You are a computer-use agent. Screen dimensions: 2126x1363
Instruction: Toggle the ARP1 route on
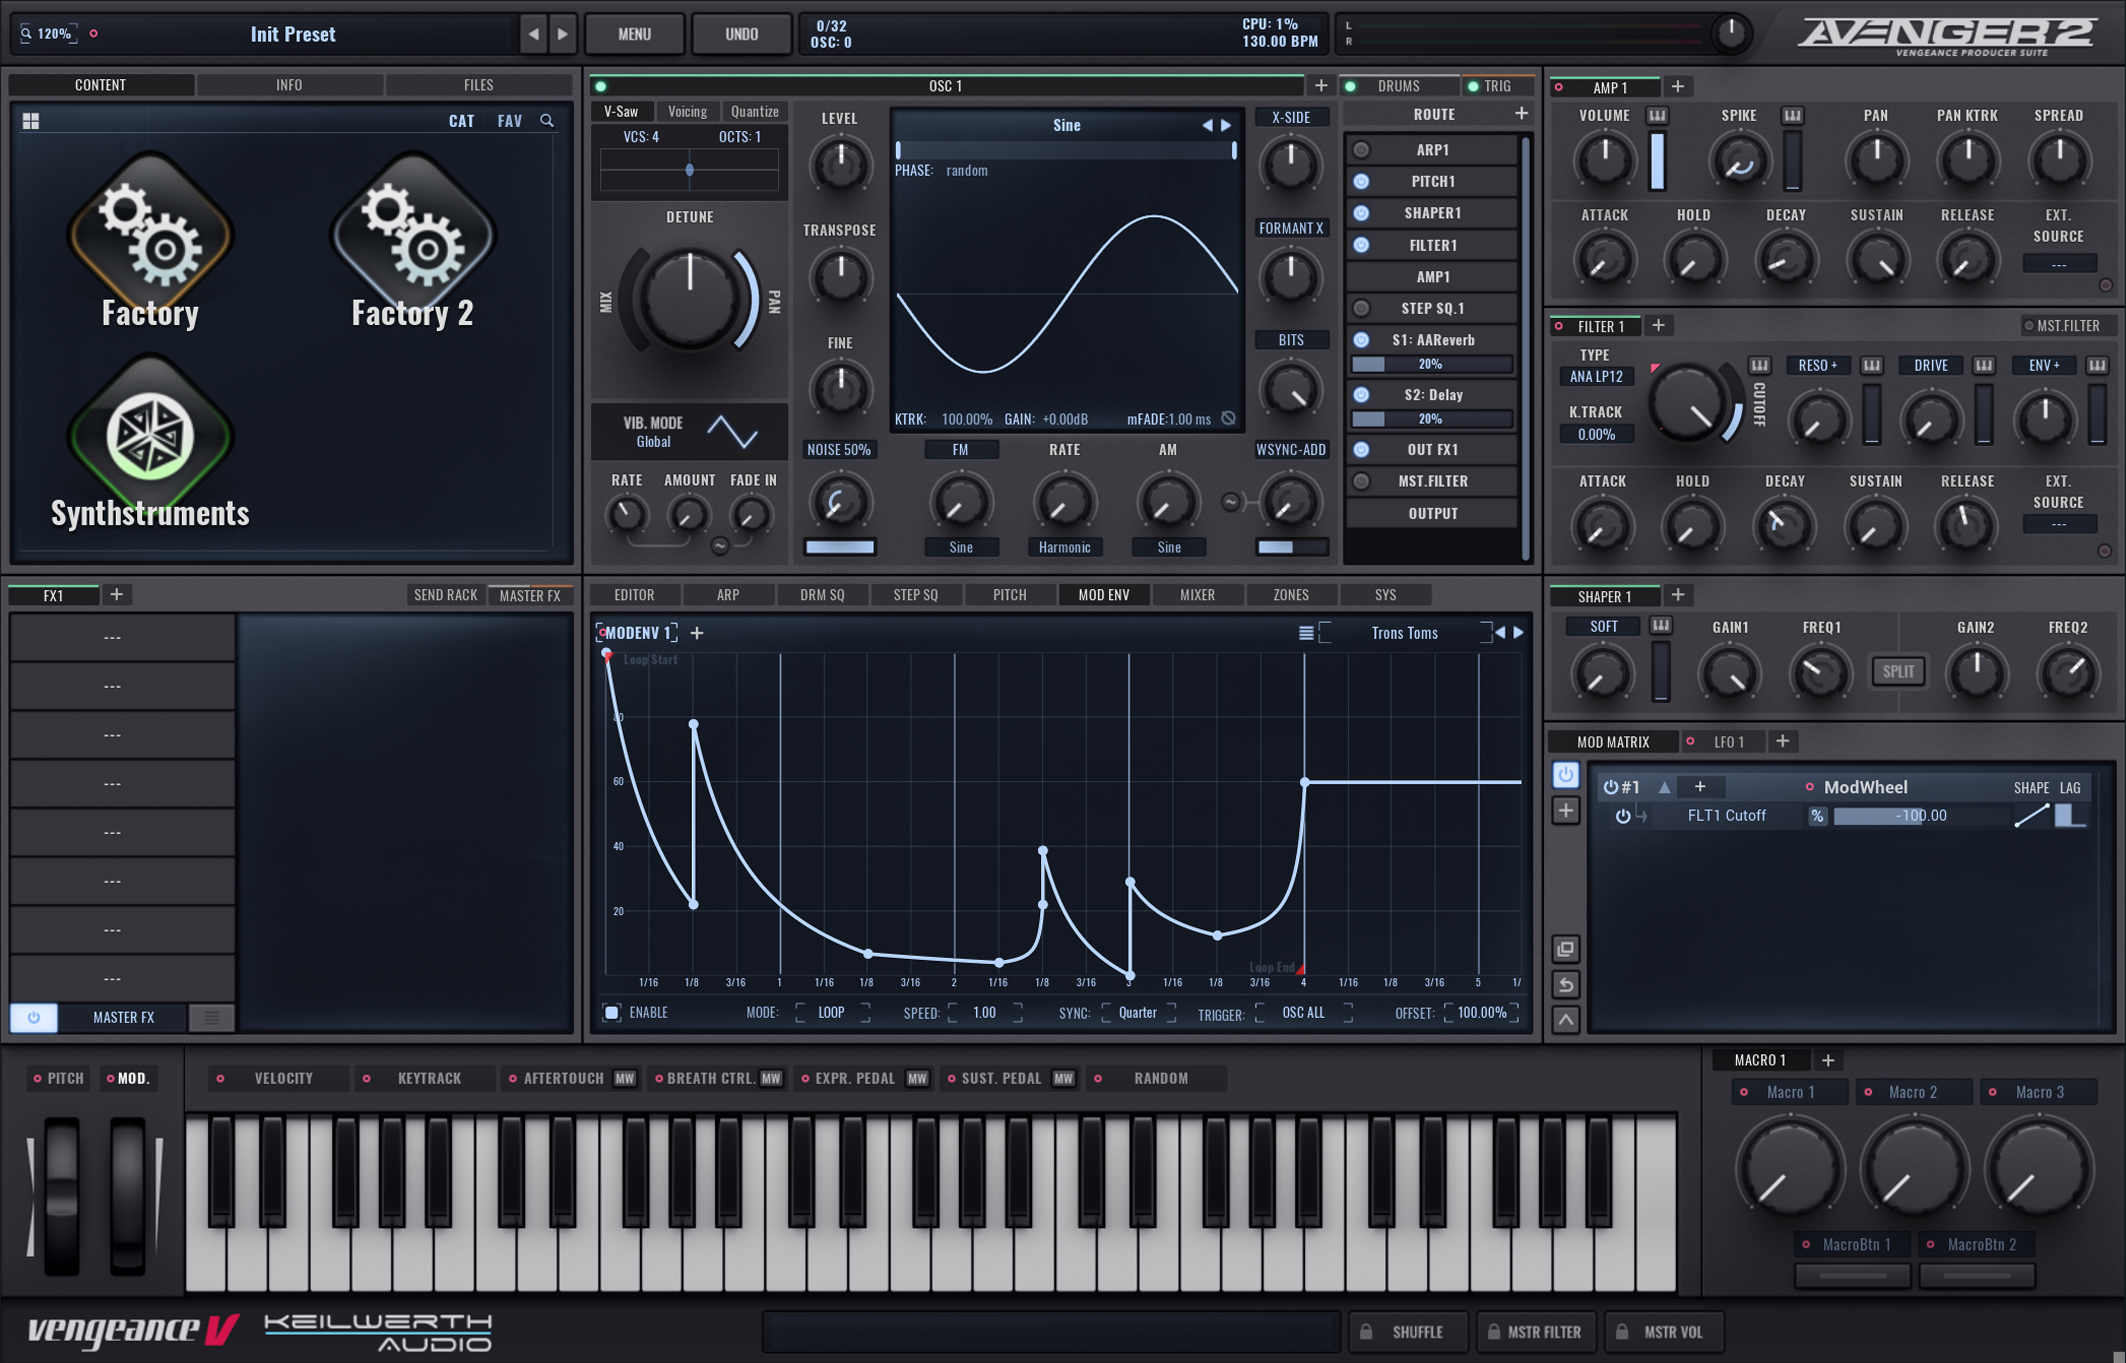point(1361,150)
